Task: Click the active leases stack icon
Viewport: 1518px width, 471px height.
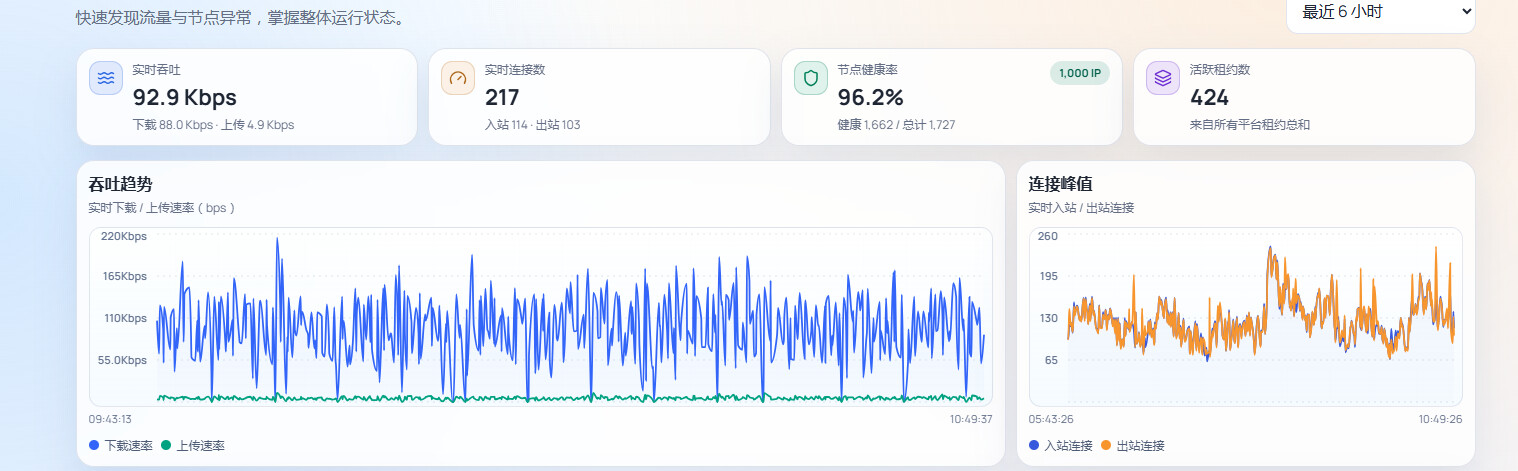Action: click(x=1163, y=78)
